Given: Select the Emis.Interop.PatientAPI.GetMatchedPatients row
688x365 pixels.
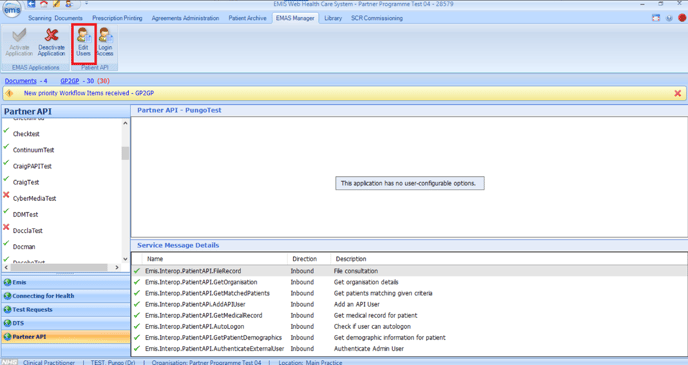Looking at the screenshot, I should tap(409, 293).
